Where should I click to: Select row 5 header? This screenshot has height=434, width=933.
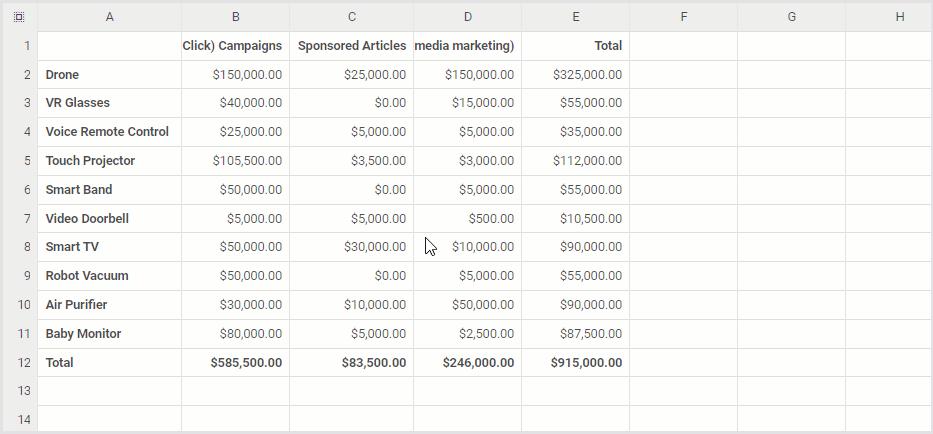coord(19,160)
